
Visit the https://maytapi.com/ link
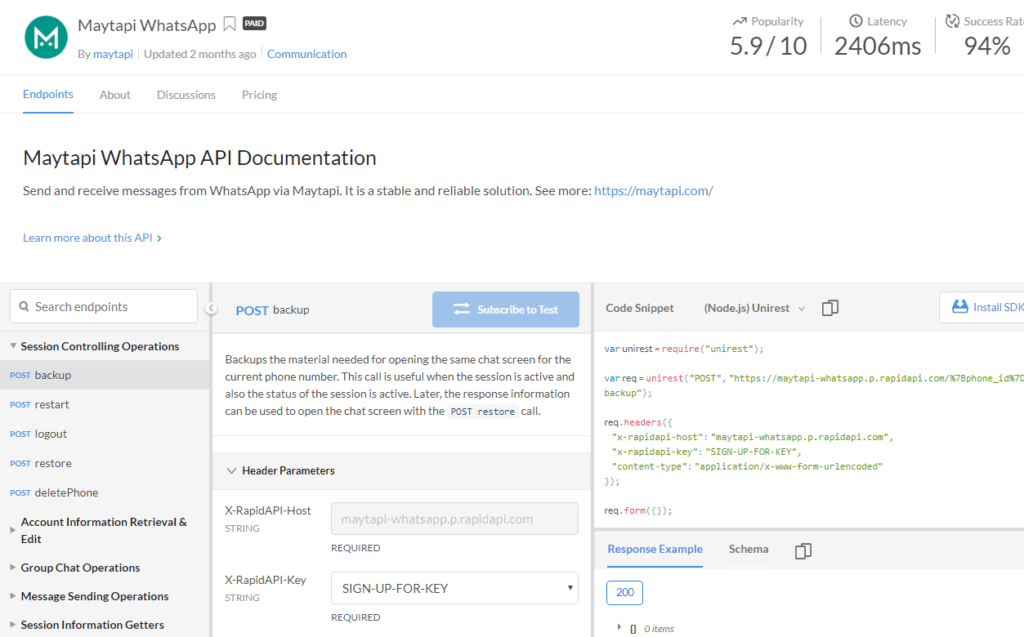pos(653,191)
